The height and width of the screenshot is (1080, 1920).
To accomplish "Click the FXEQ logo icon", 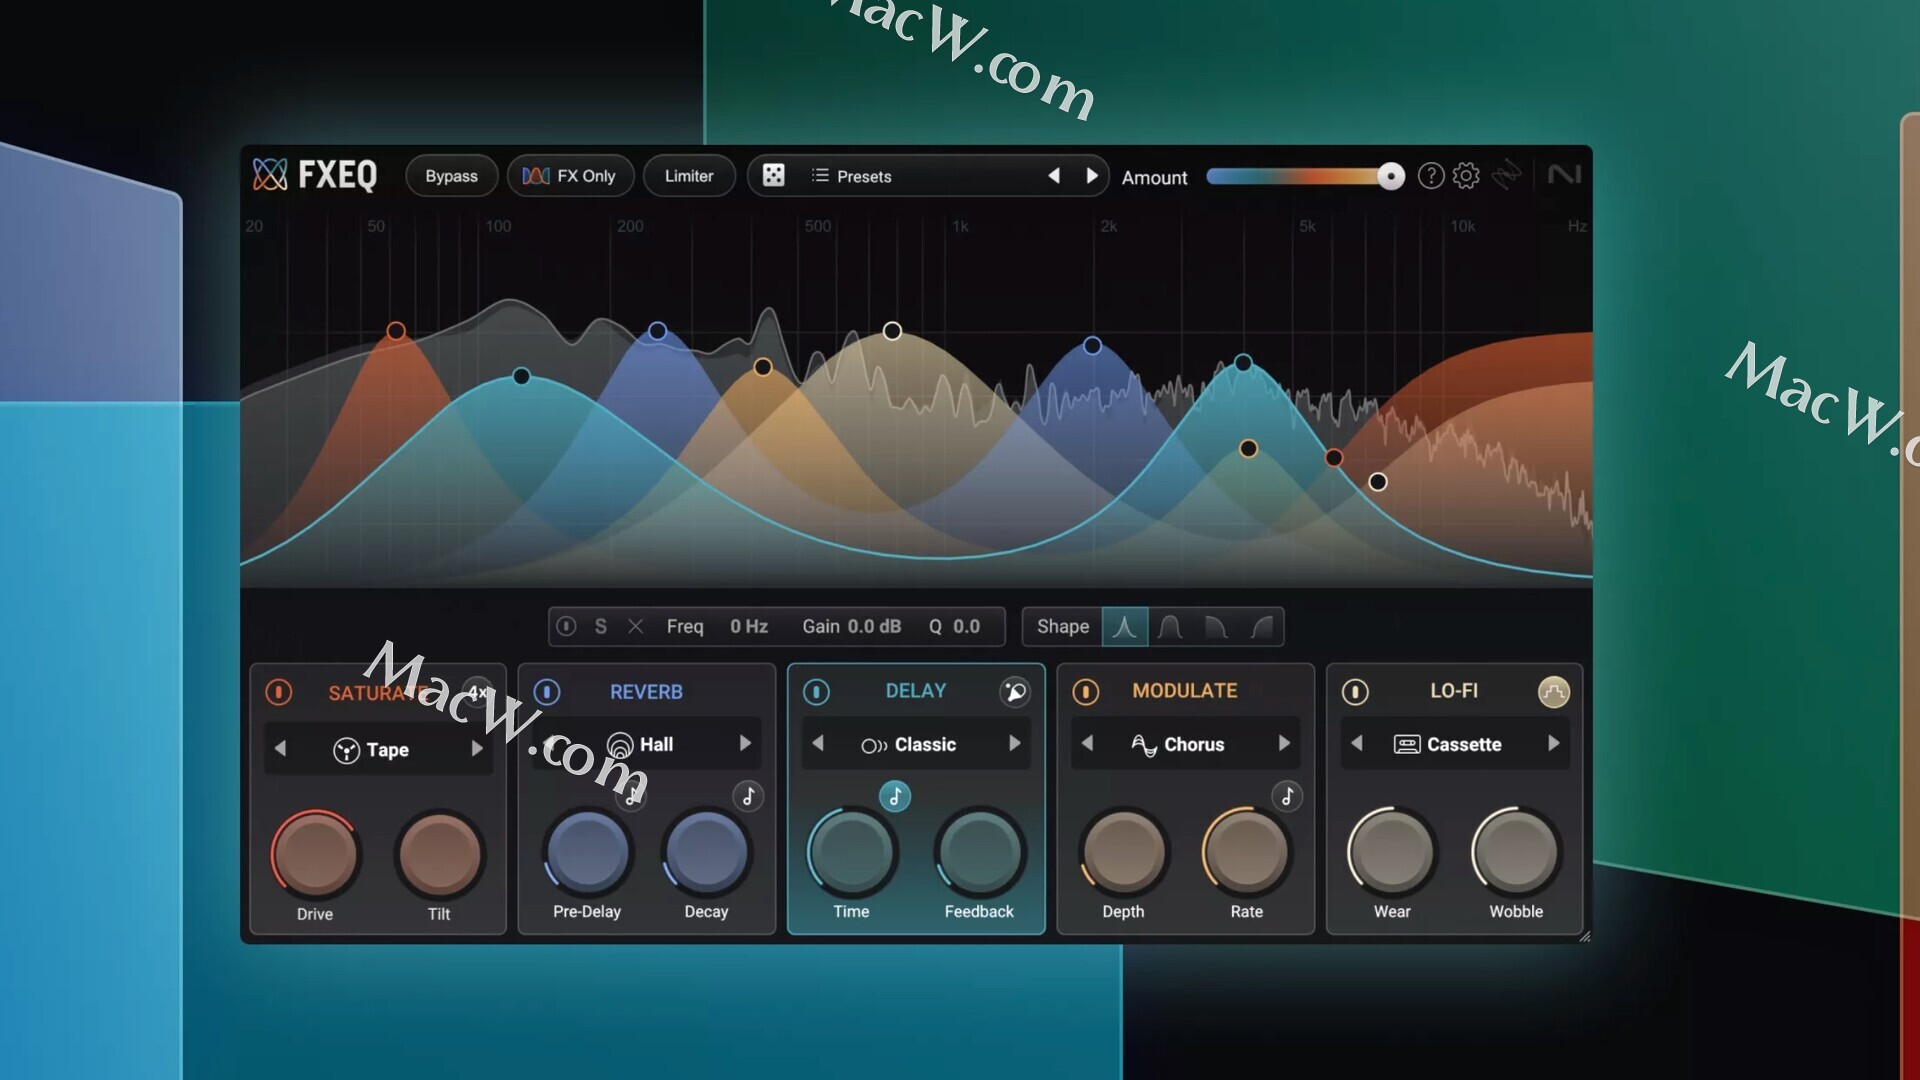I will tap(270, 175).
